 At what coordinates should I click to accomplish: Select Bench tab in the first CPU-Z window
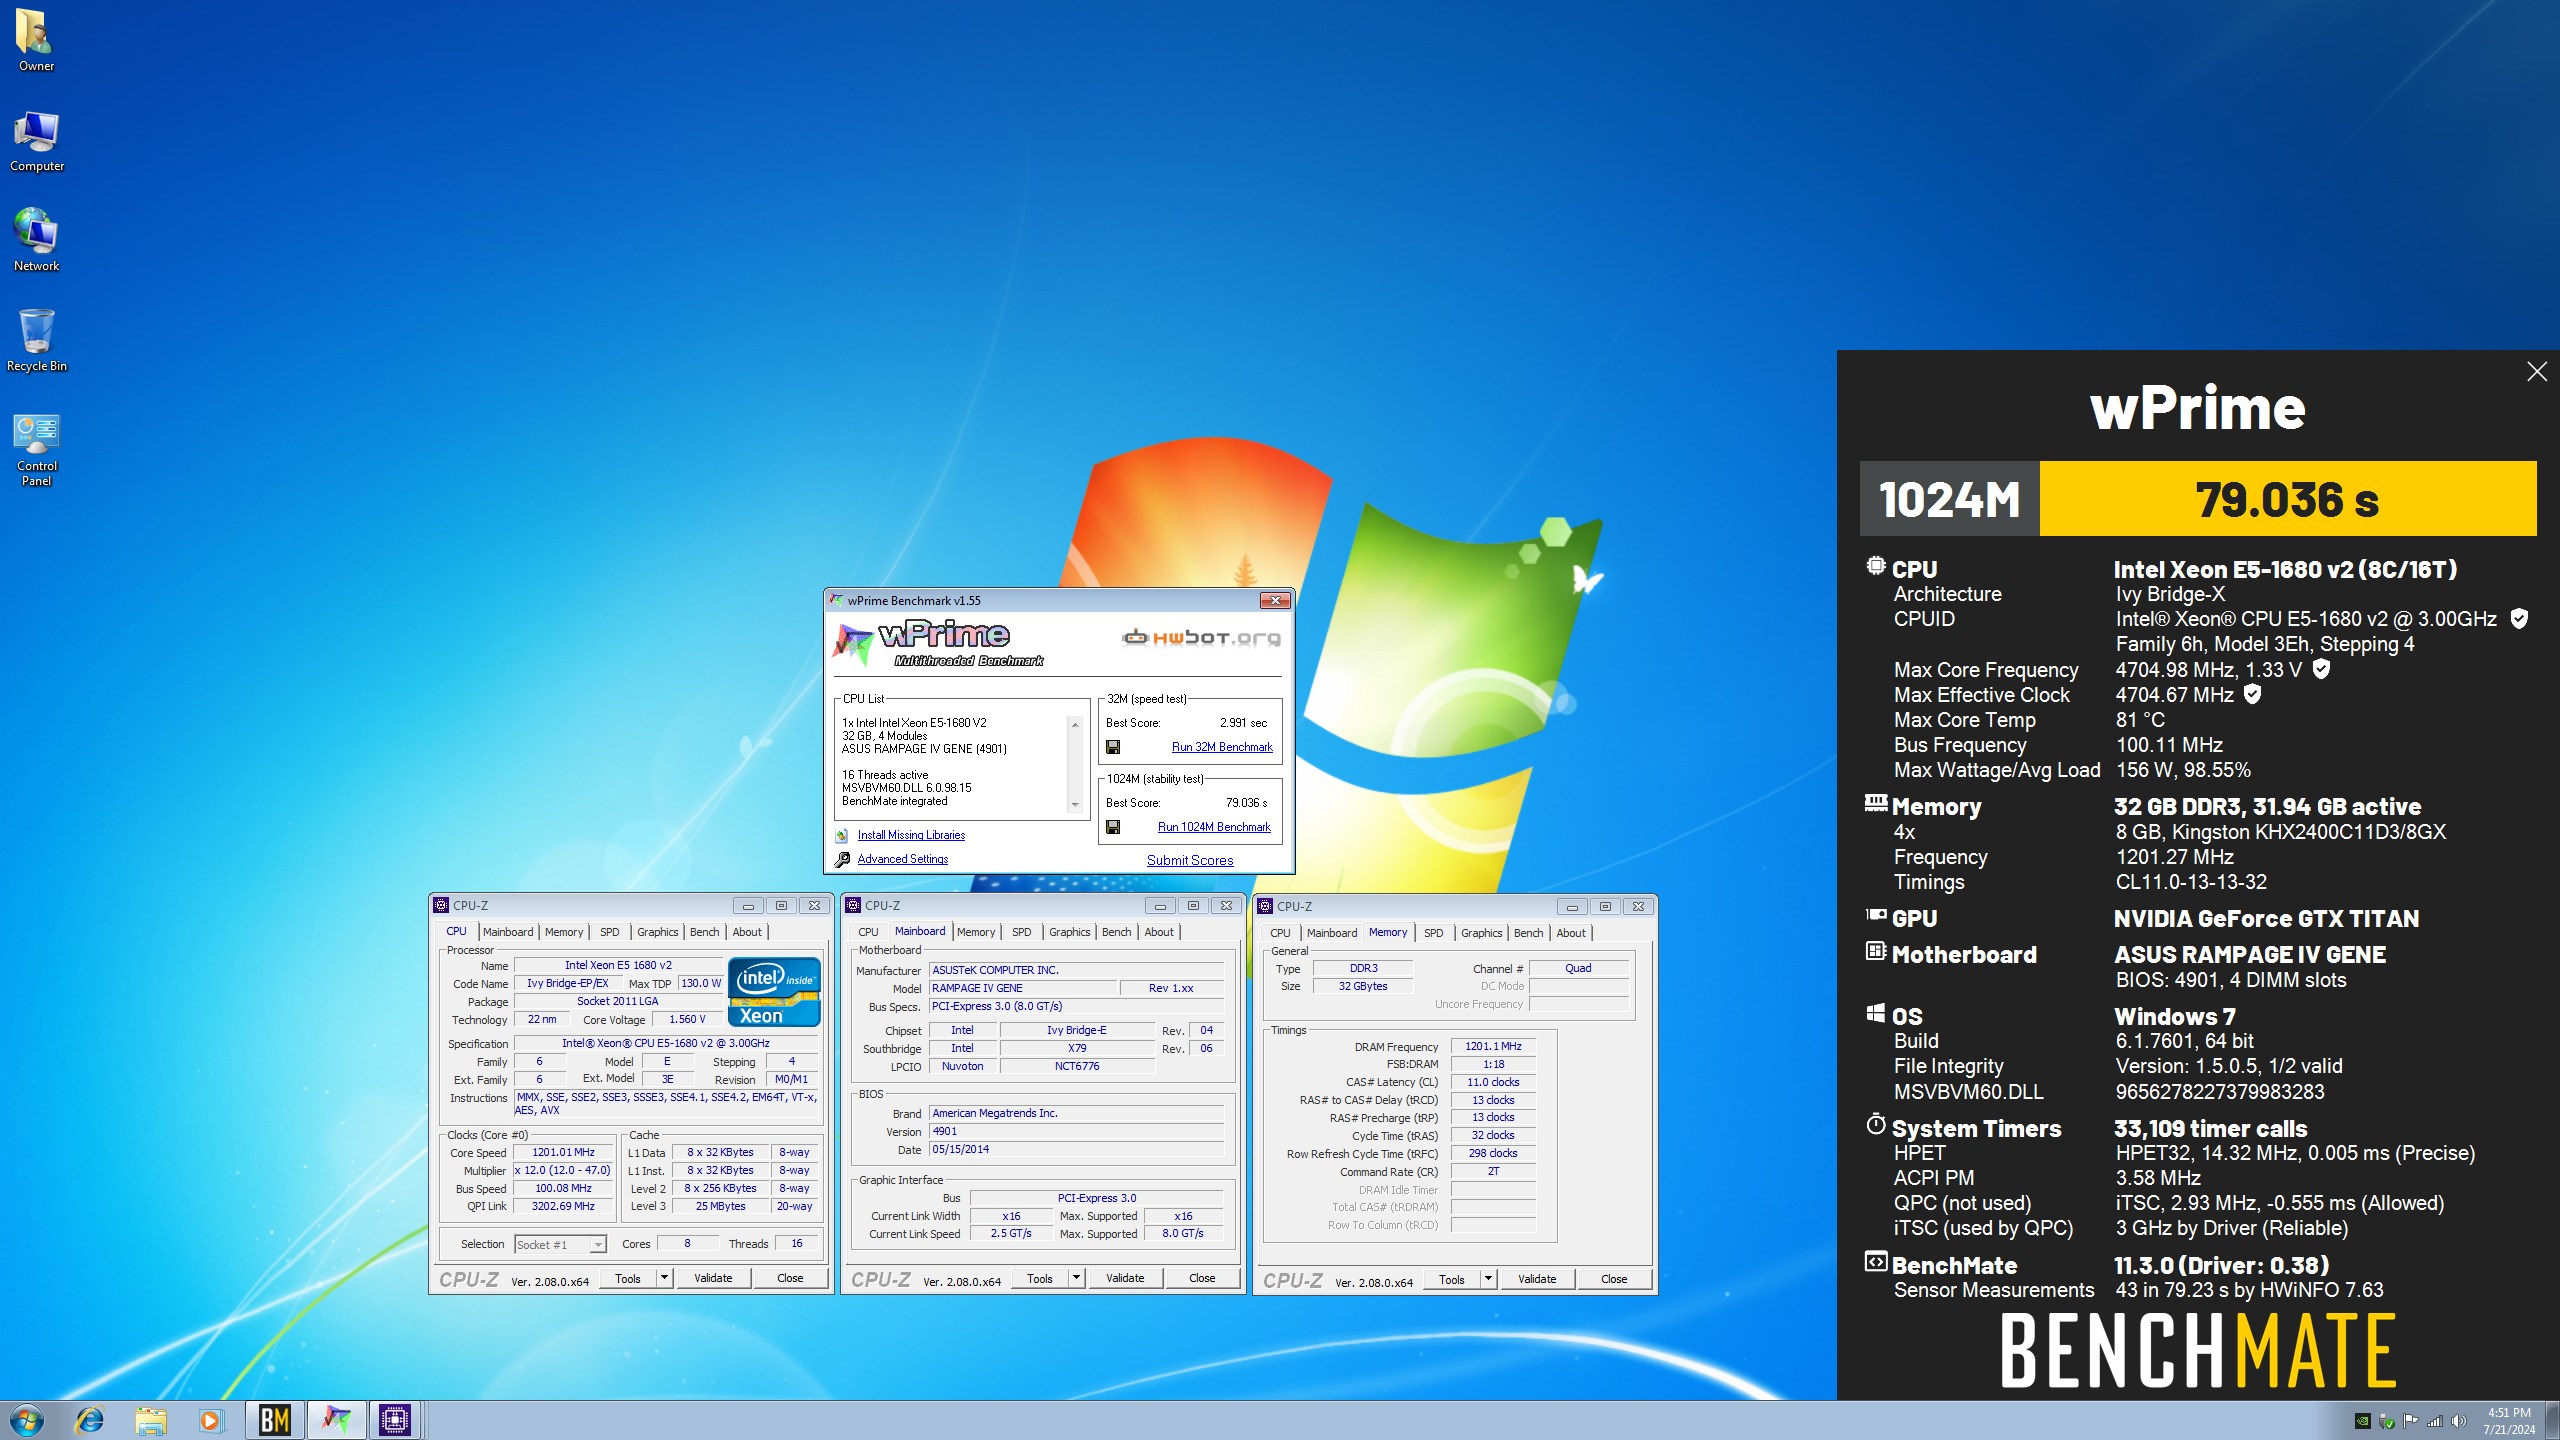click(704, 932)
